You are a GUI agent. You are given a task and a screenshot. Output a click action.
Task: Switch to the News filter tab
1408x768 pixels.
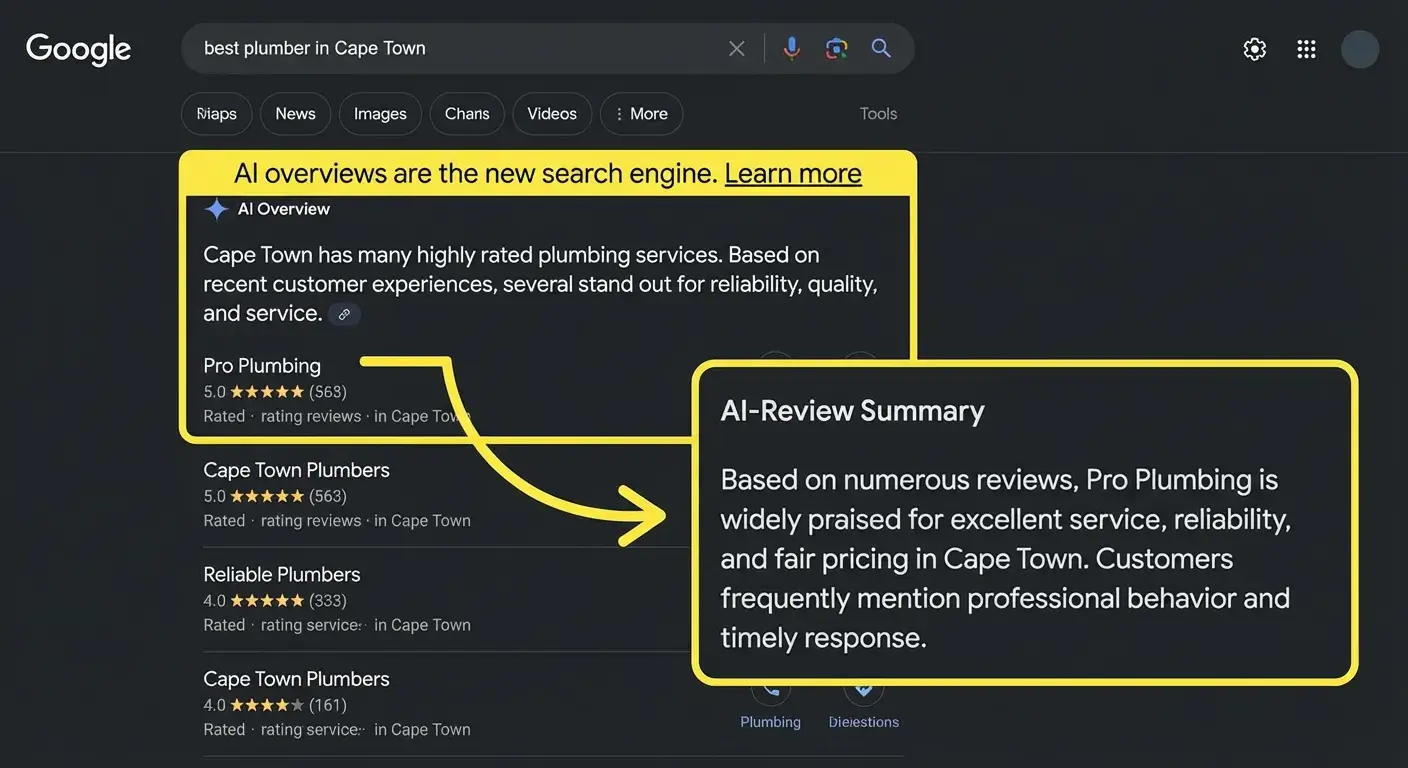(295, 114)
